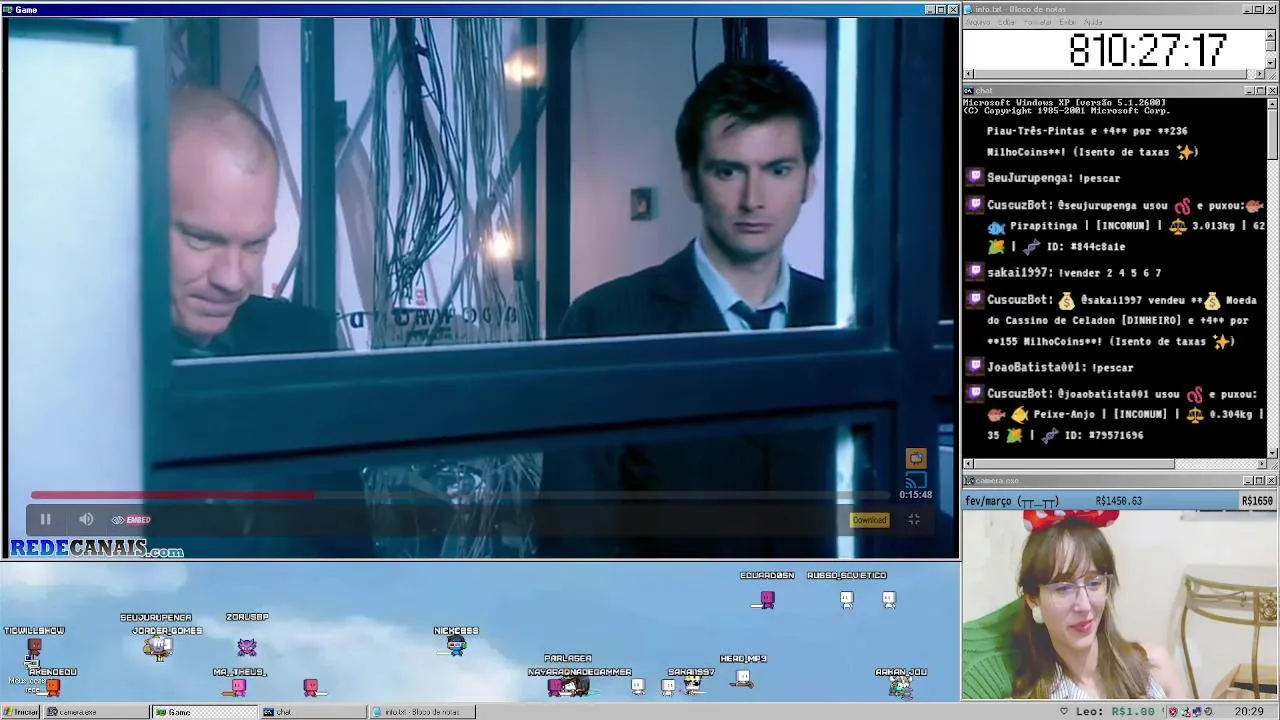The image size is (1280, 720).
Task: Click chat horizontal scrollbar left arrow
Action: point(968,464)
